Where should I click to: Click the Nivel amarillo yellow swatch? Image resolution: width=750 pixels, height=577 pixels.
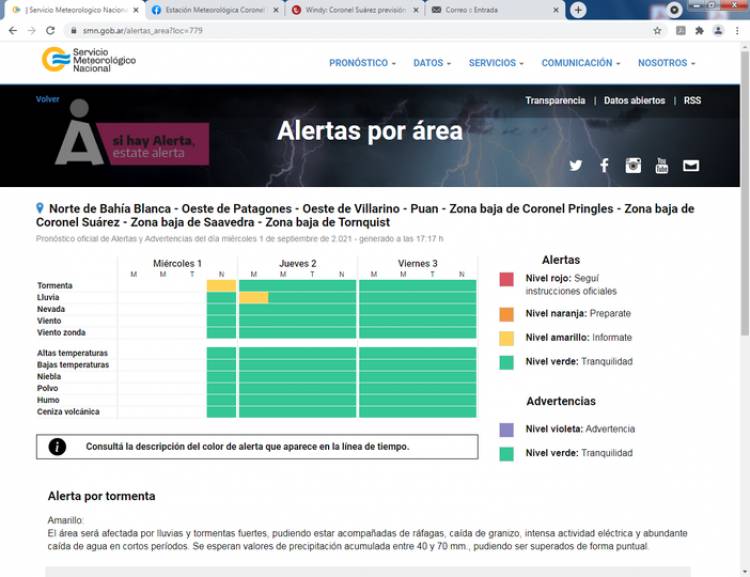pos(507,338)
